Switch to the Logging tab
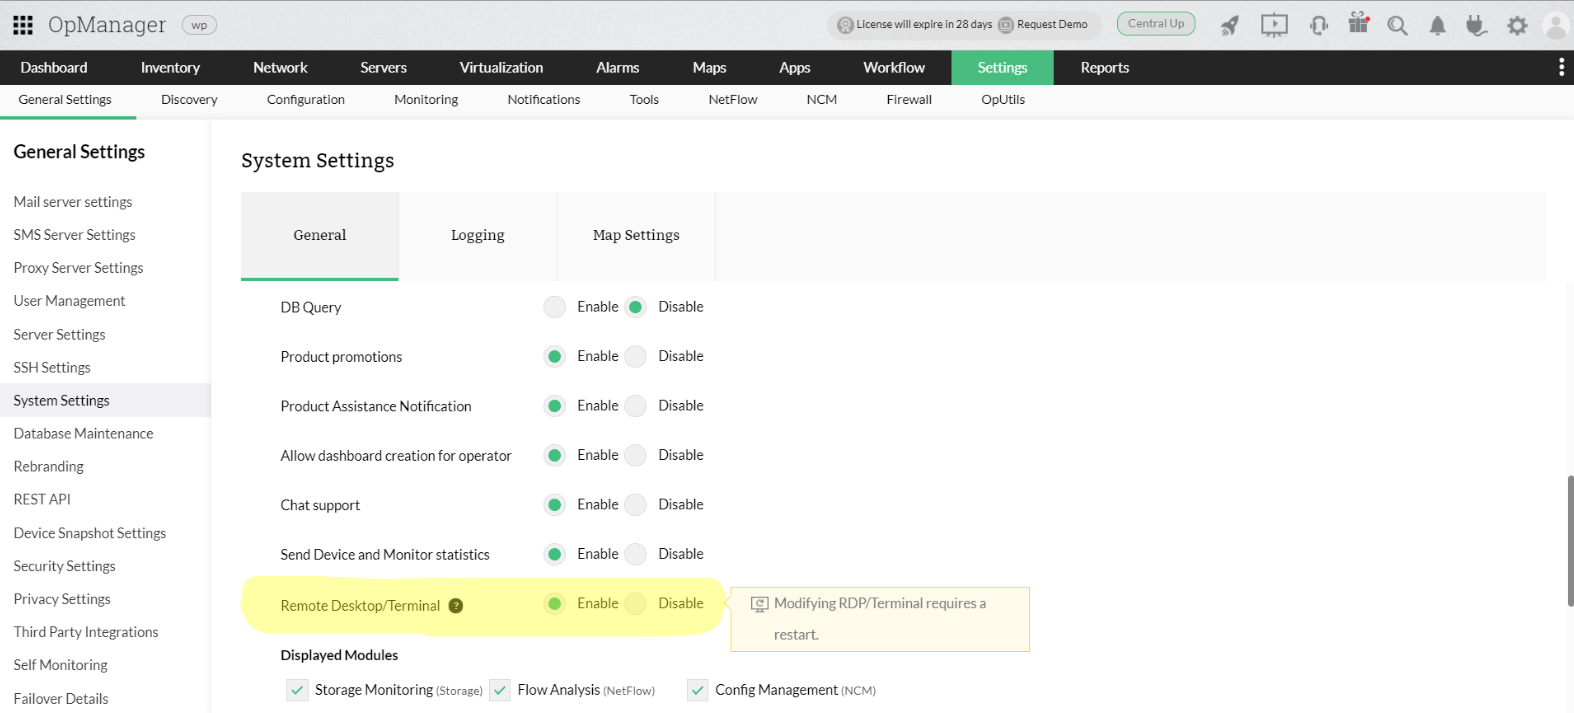1574x713 pixels. [477, 235]
